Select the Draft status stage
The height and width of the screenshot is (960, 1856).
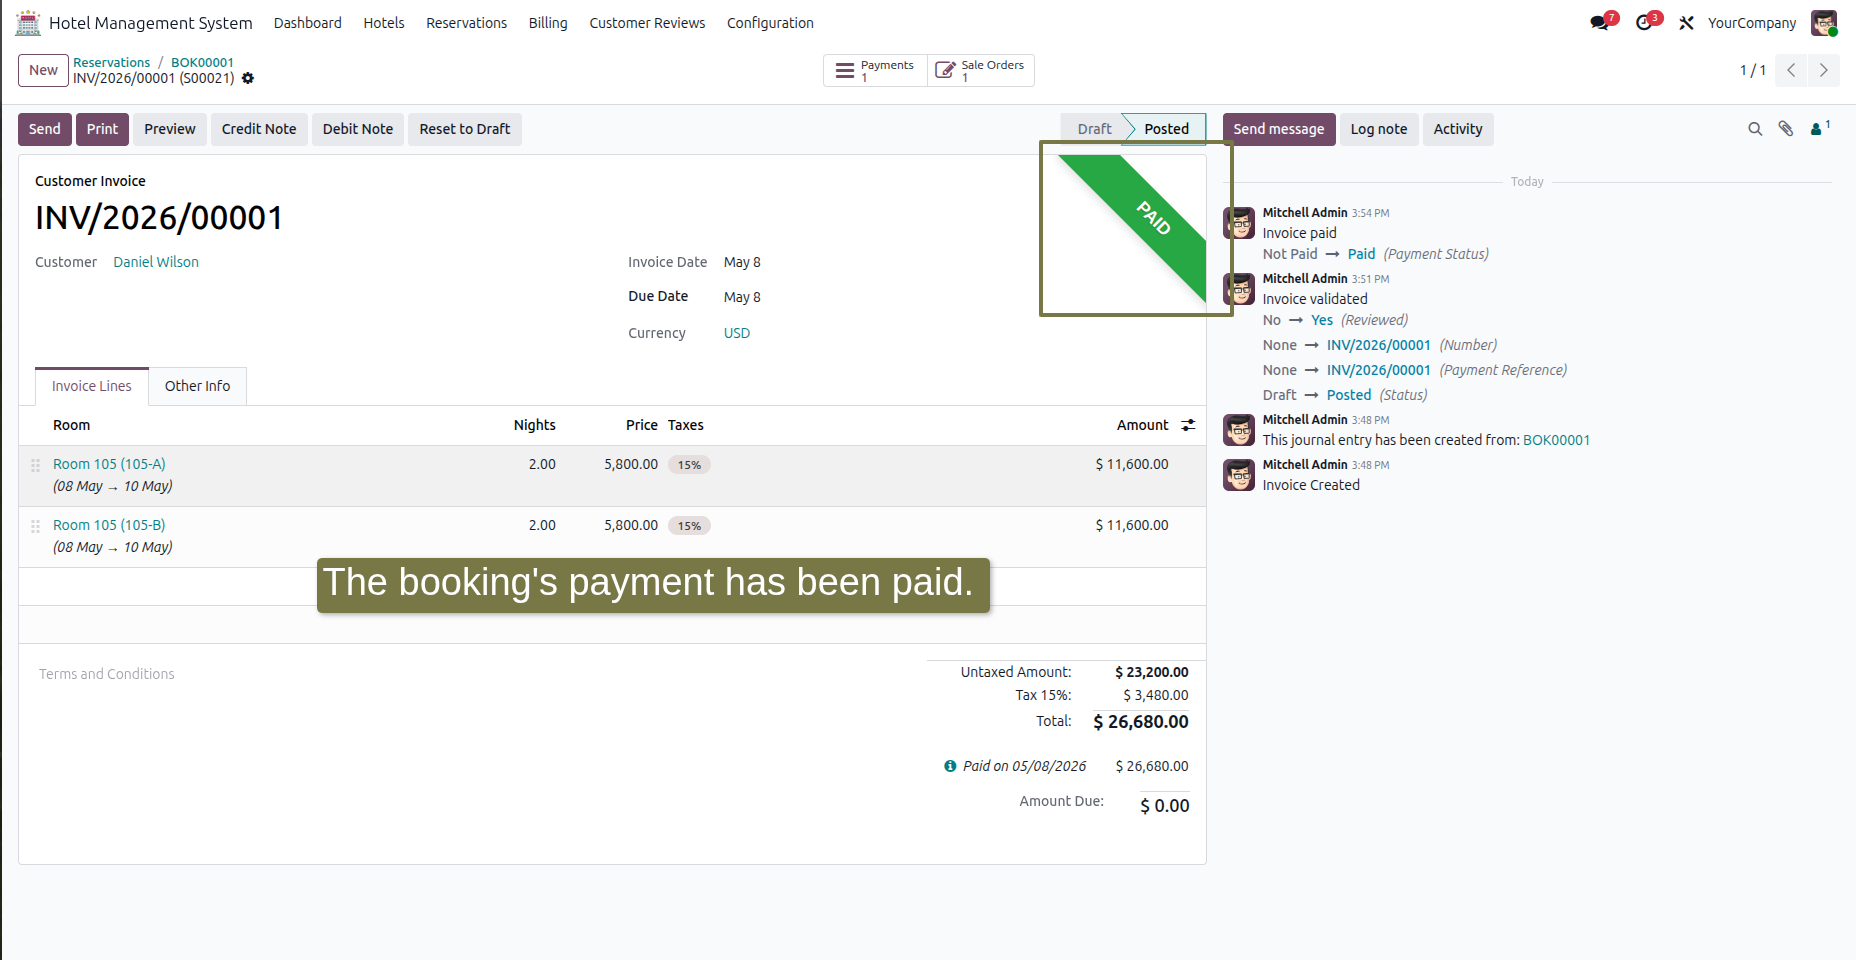[1094, 129]
